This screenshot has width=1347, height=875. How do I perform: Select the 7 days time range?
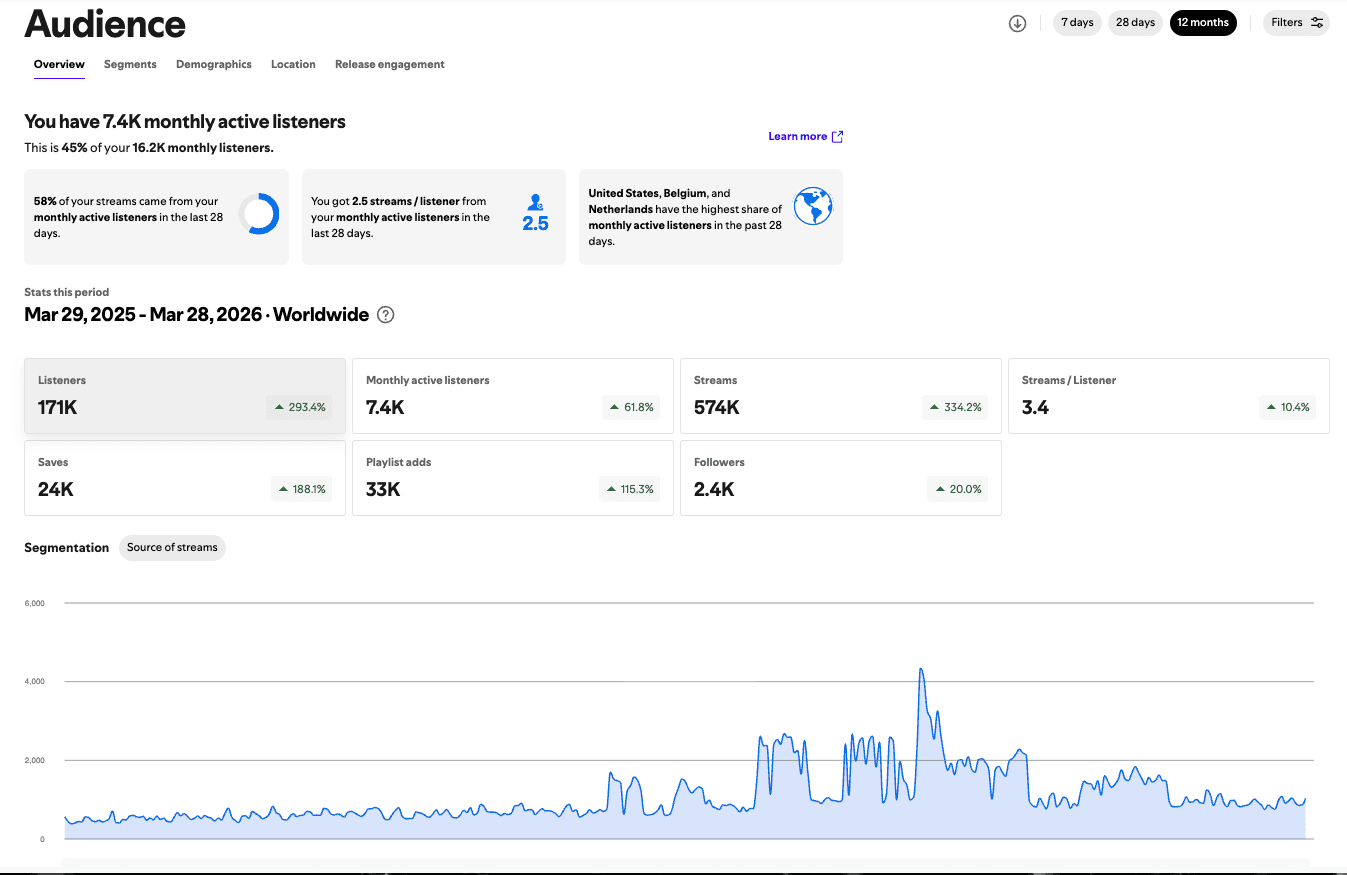1077,22
